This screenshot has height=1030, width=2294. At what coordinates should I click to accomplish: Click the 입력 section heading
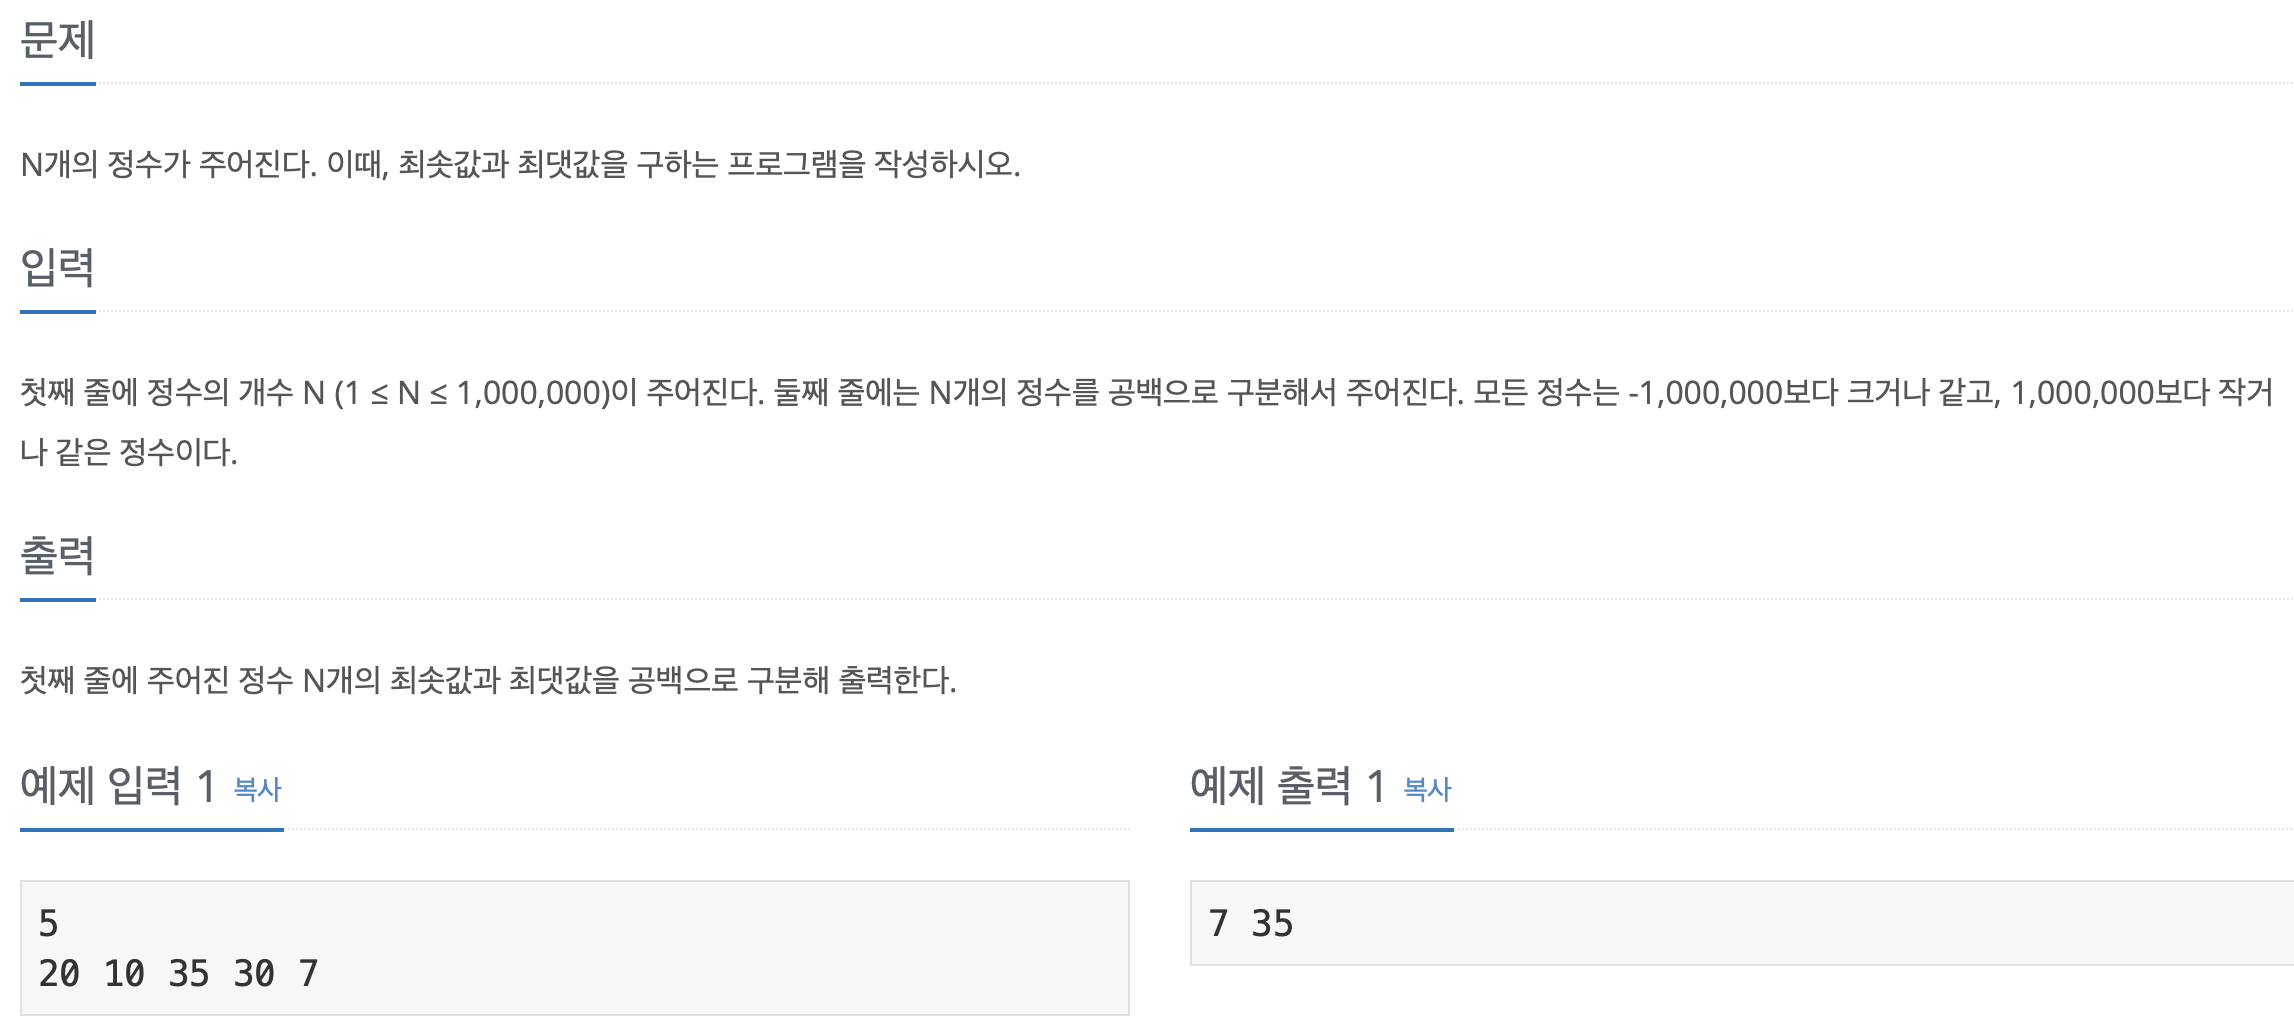(x=58, y=267)
